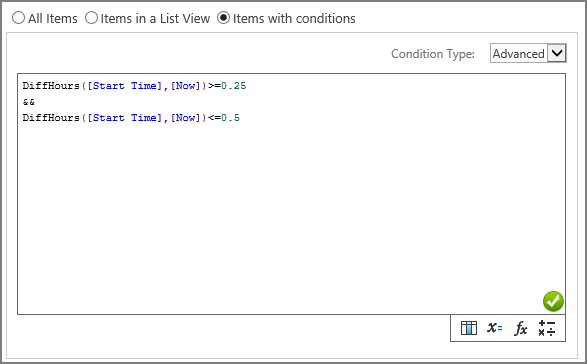Click the green validation checkmark icon
Image resolution: width=587 pixels, height=364 pixels.
(x=553, y=301)
